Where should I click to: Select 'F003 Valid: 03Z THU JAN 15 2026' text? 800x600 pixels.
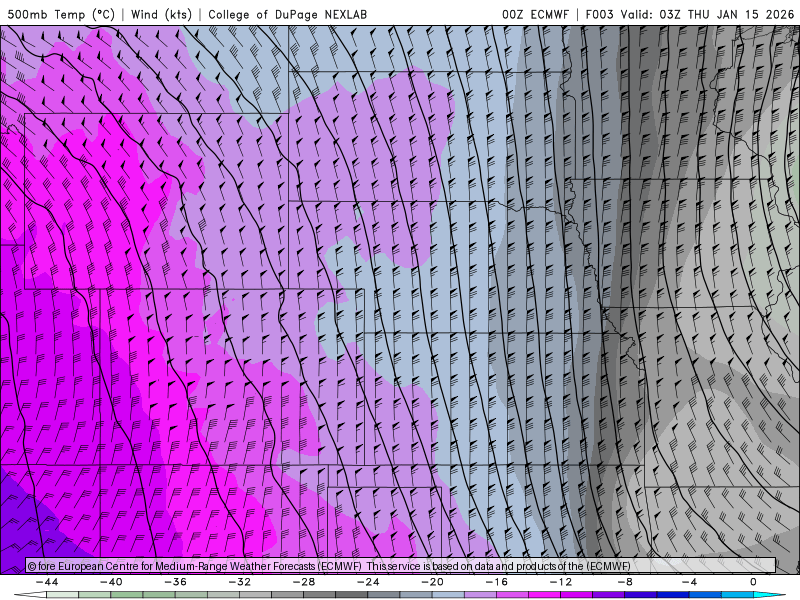690,14
